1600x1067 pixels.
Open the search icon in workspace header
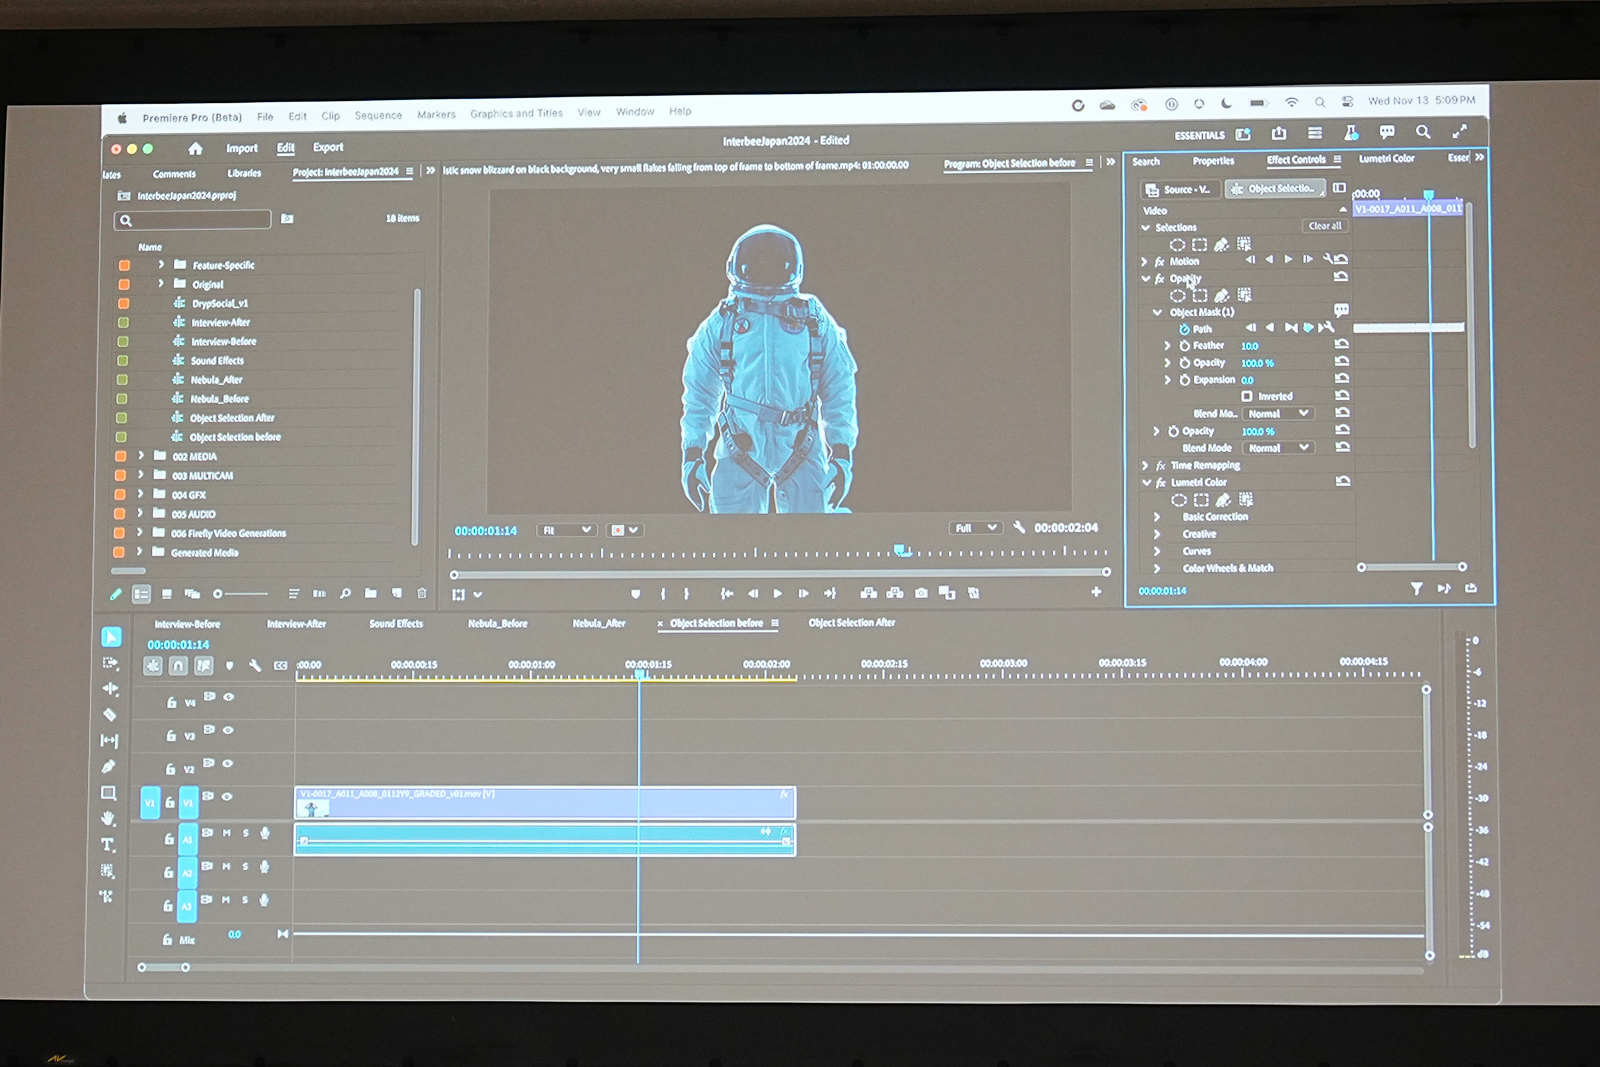[1423, 132]
